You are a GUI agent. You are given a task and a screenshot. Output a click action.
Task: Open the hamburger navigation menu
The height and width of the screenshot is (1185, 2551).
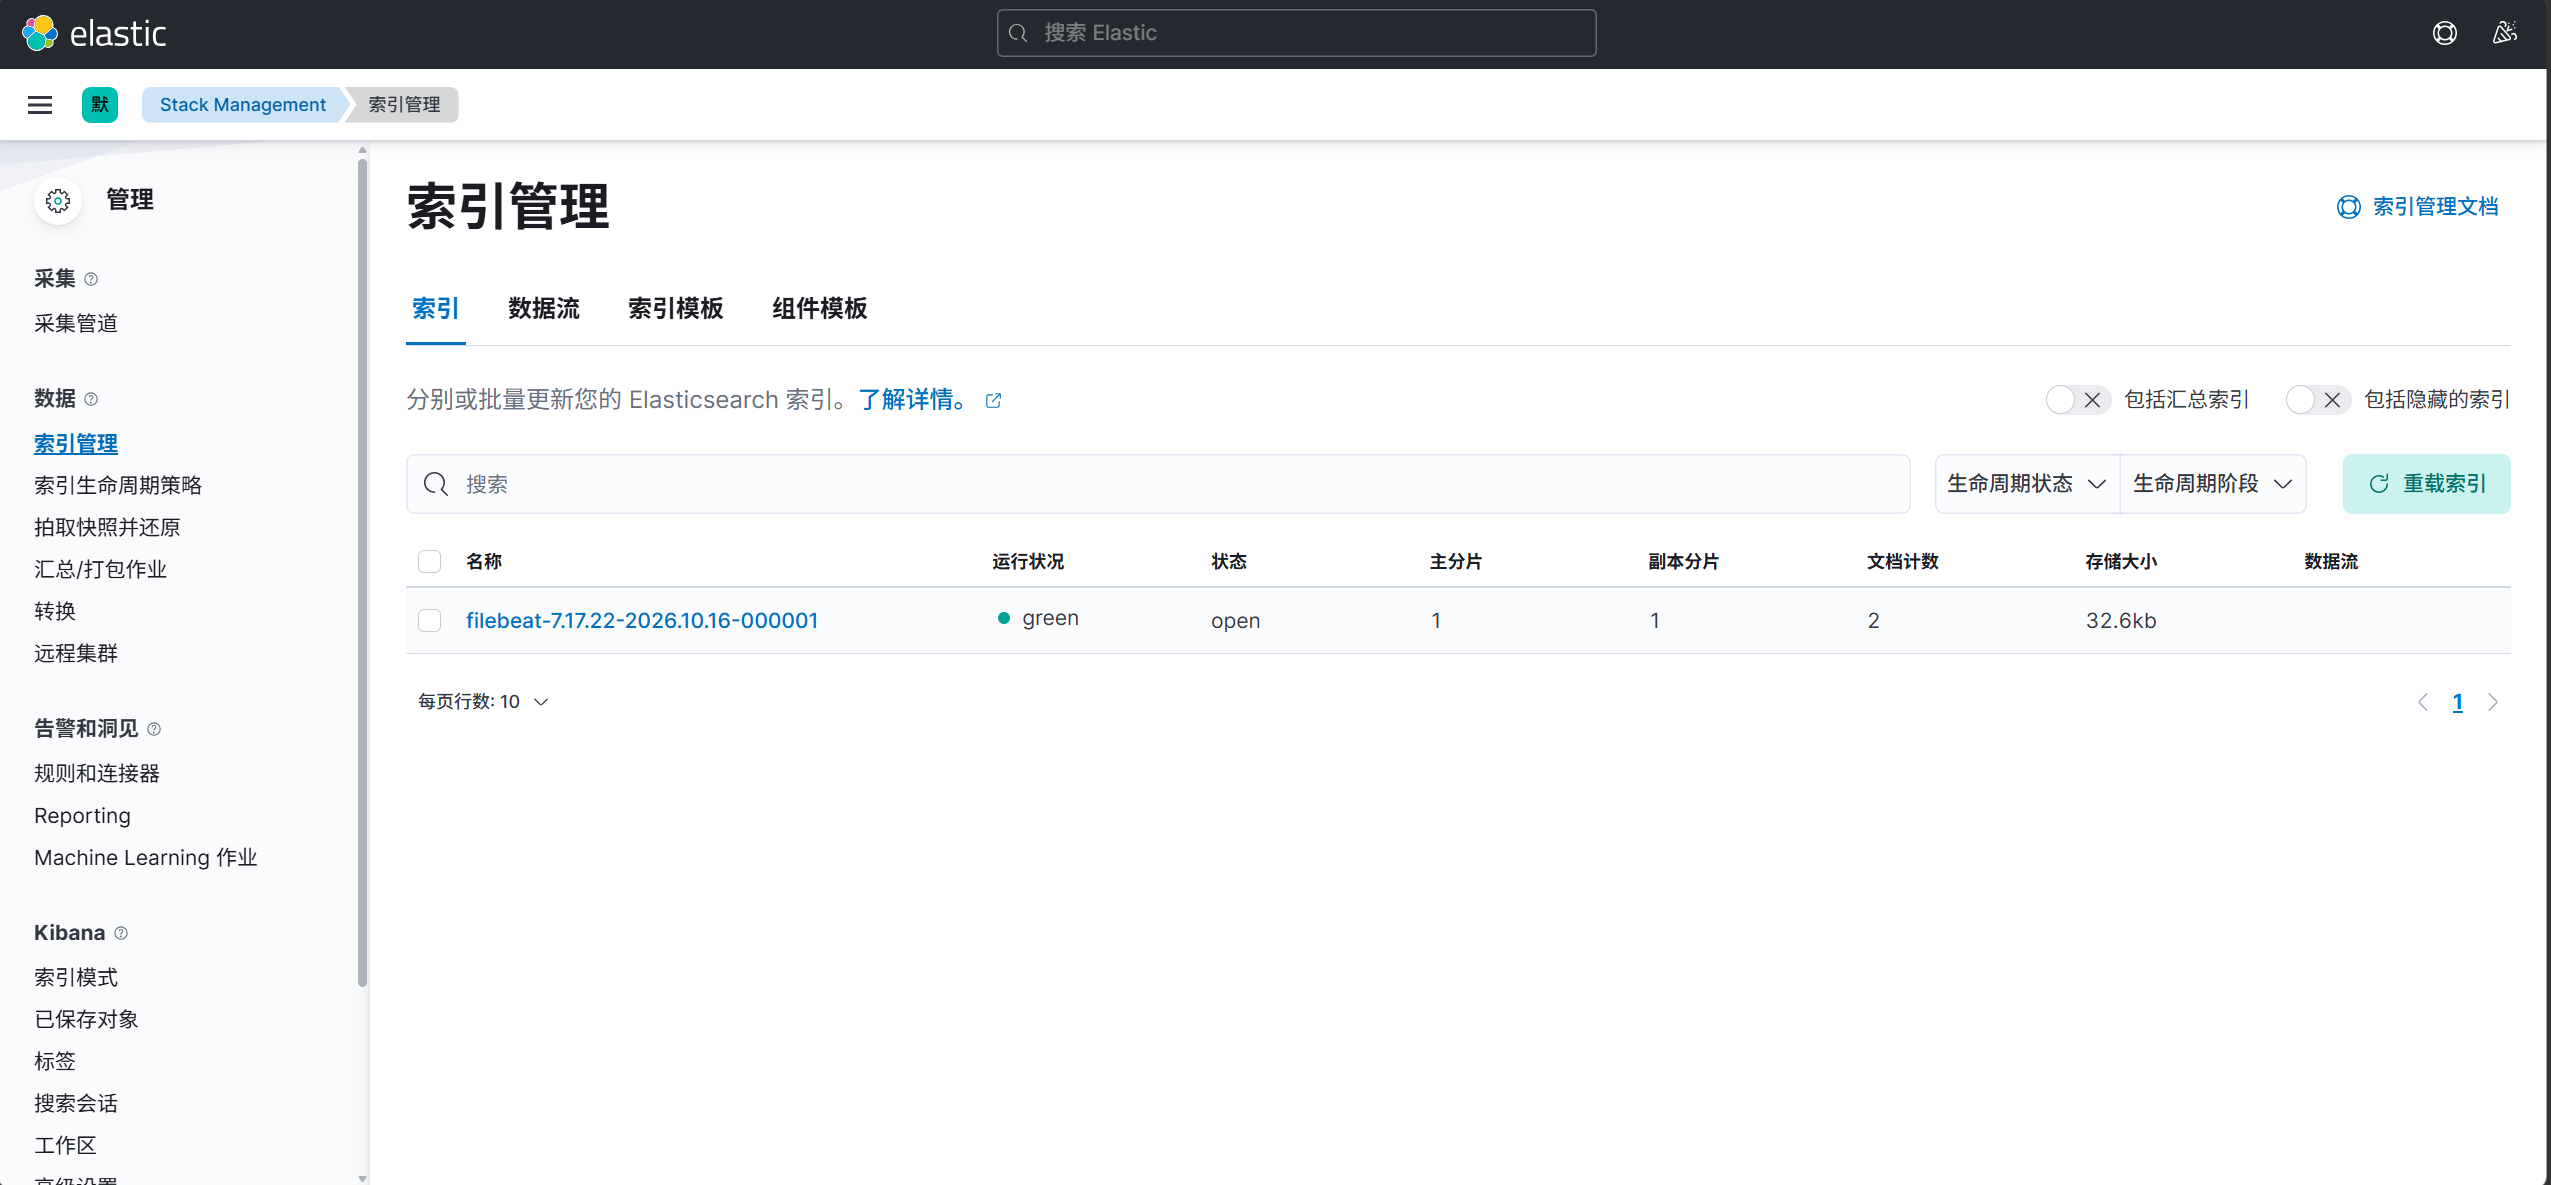(x=40, y=105)
